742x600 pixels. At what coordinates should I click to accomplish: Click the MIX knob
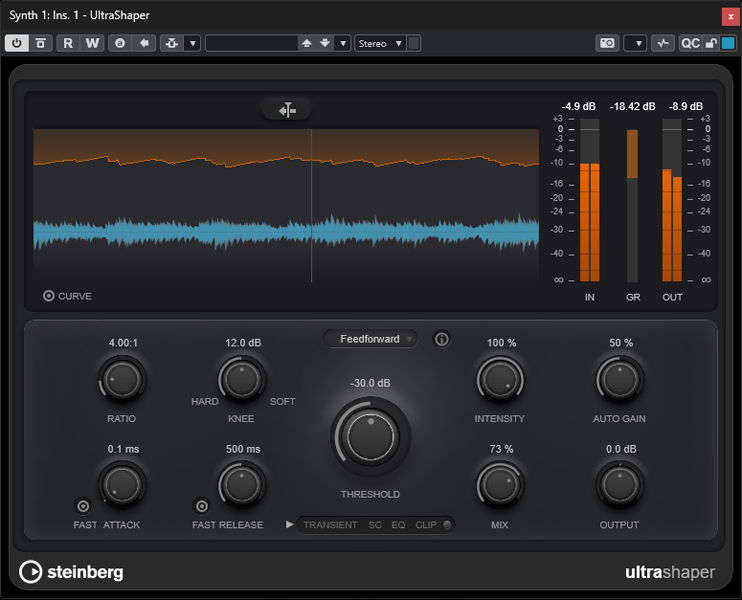[500, 485]
